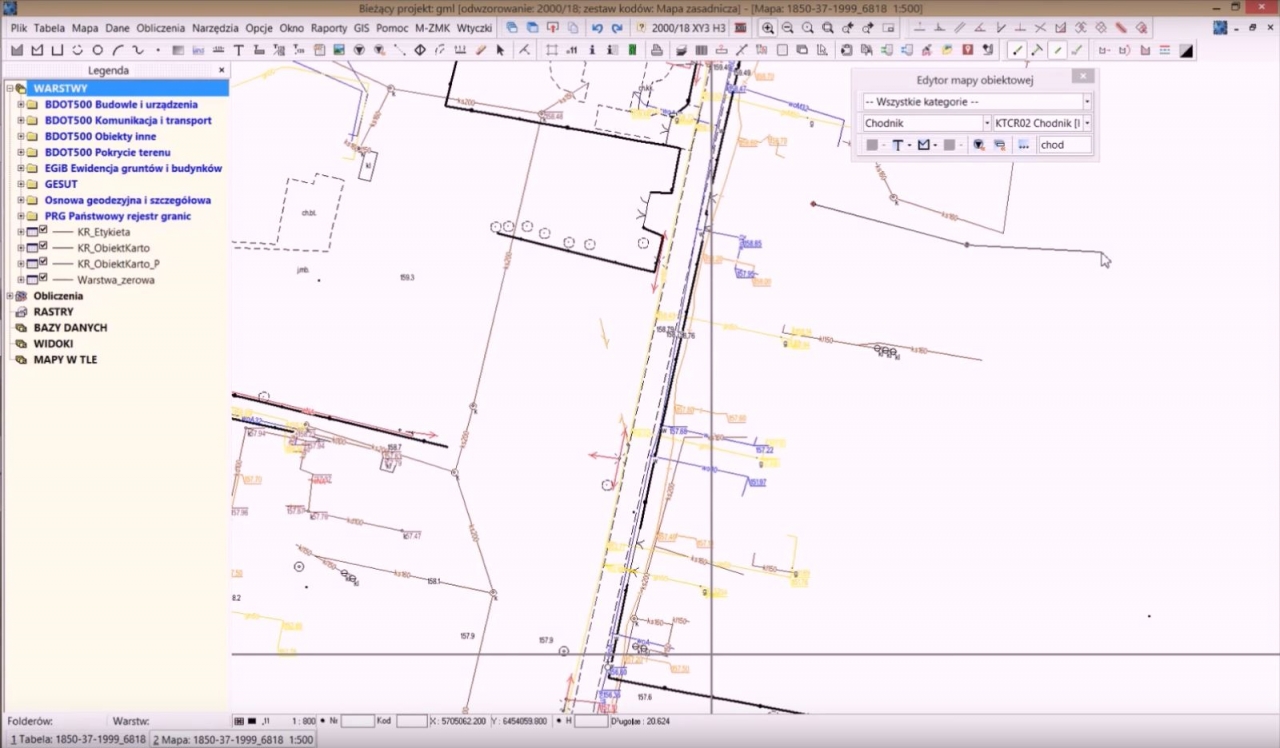Open the Obliczenia menu
Screen dimensions: 1280x748
(160, 28)
